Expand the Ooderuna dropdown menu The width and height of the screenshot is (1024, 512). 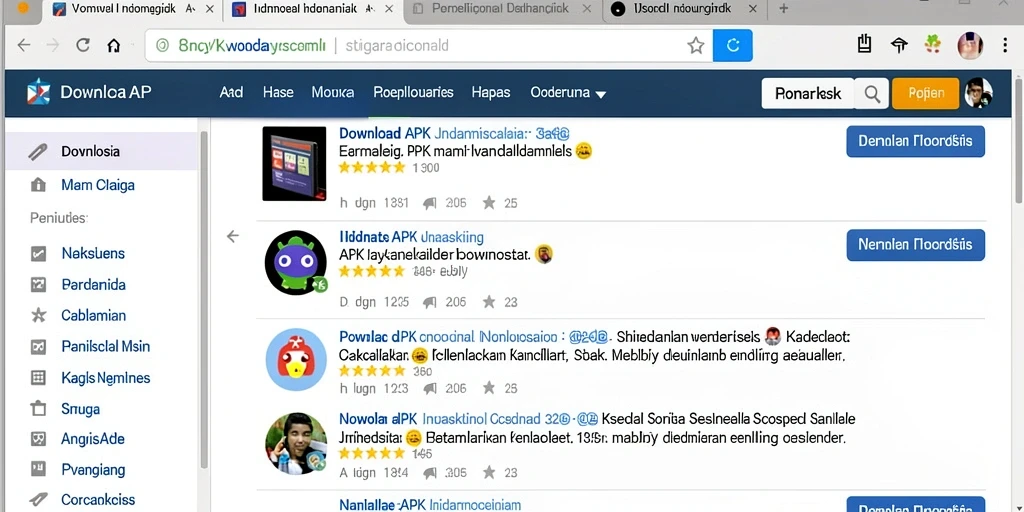click(x=568, y=93)
